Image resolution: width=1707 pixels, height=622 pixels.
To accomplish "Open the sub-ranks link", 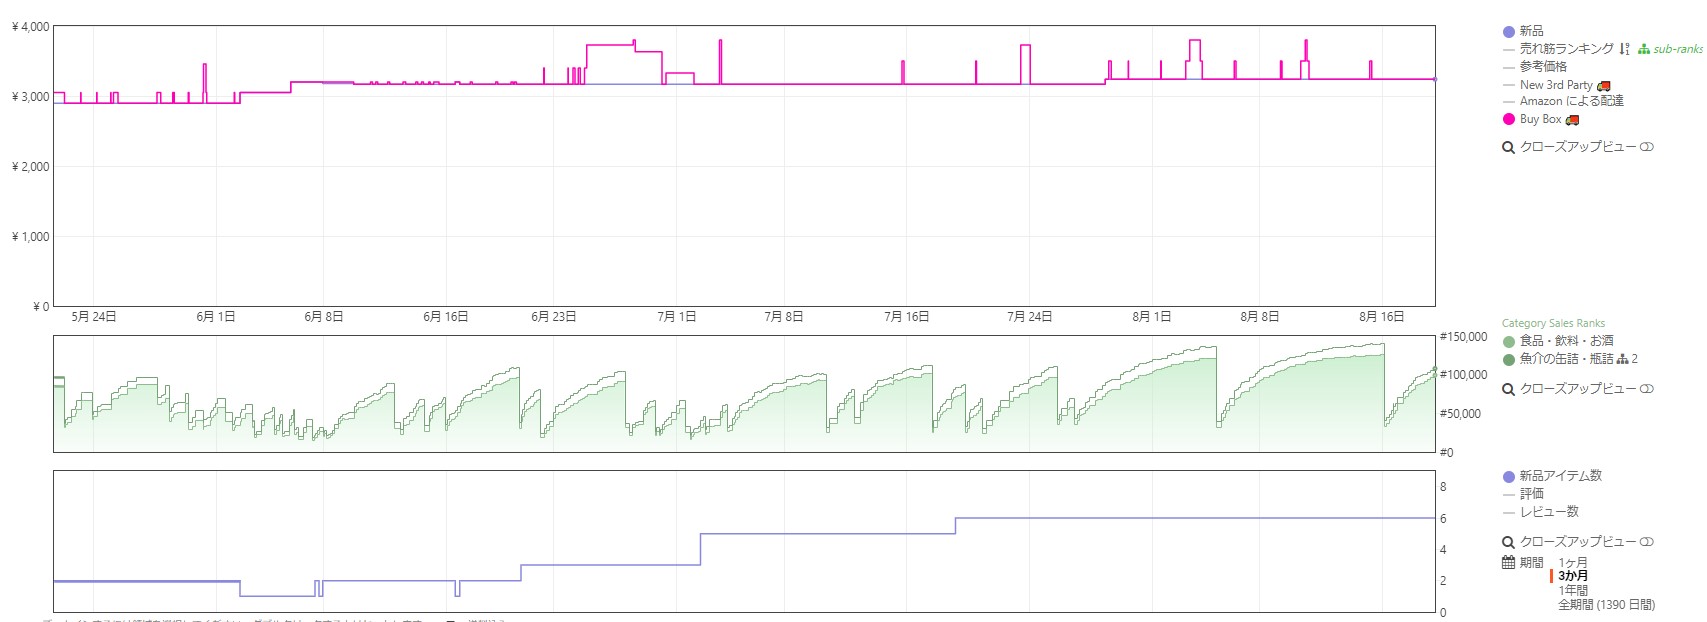I will click(x=1677, y=49).
